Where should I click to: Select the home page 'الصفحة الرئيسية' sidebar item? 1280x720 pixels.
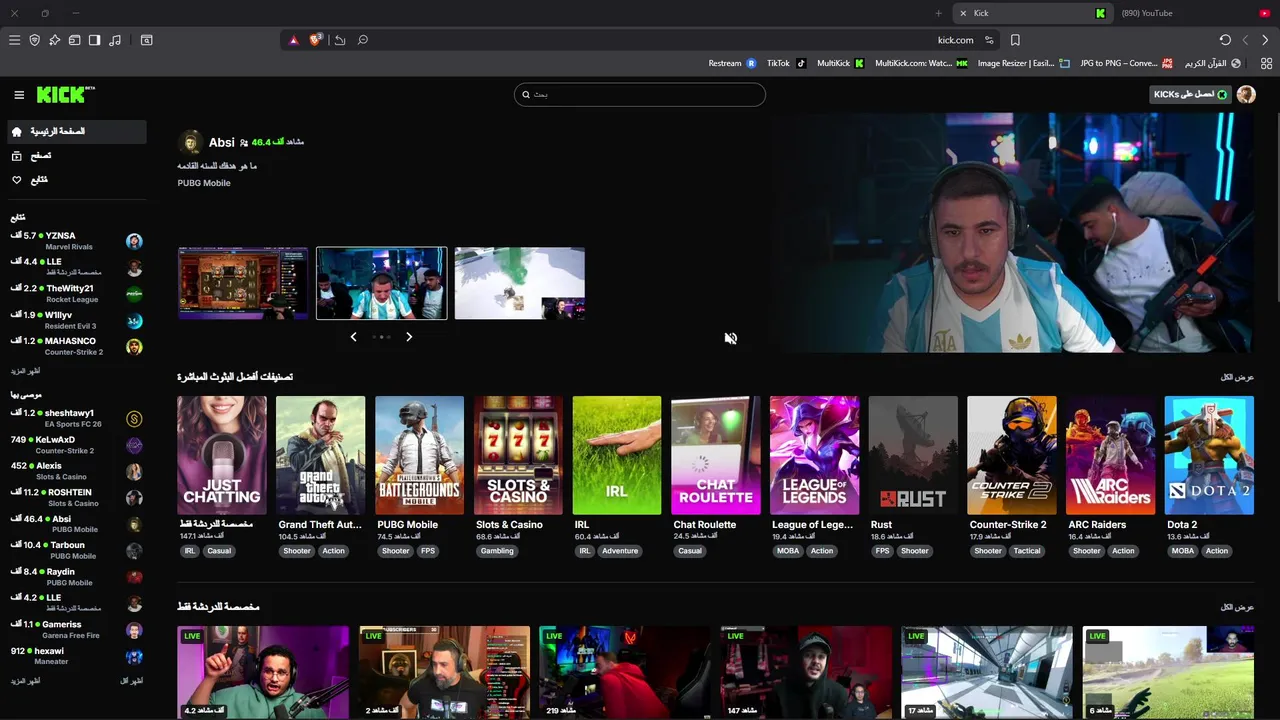(x=77, y=132)
